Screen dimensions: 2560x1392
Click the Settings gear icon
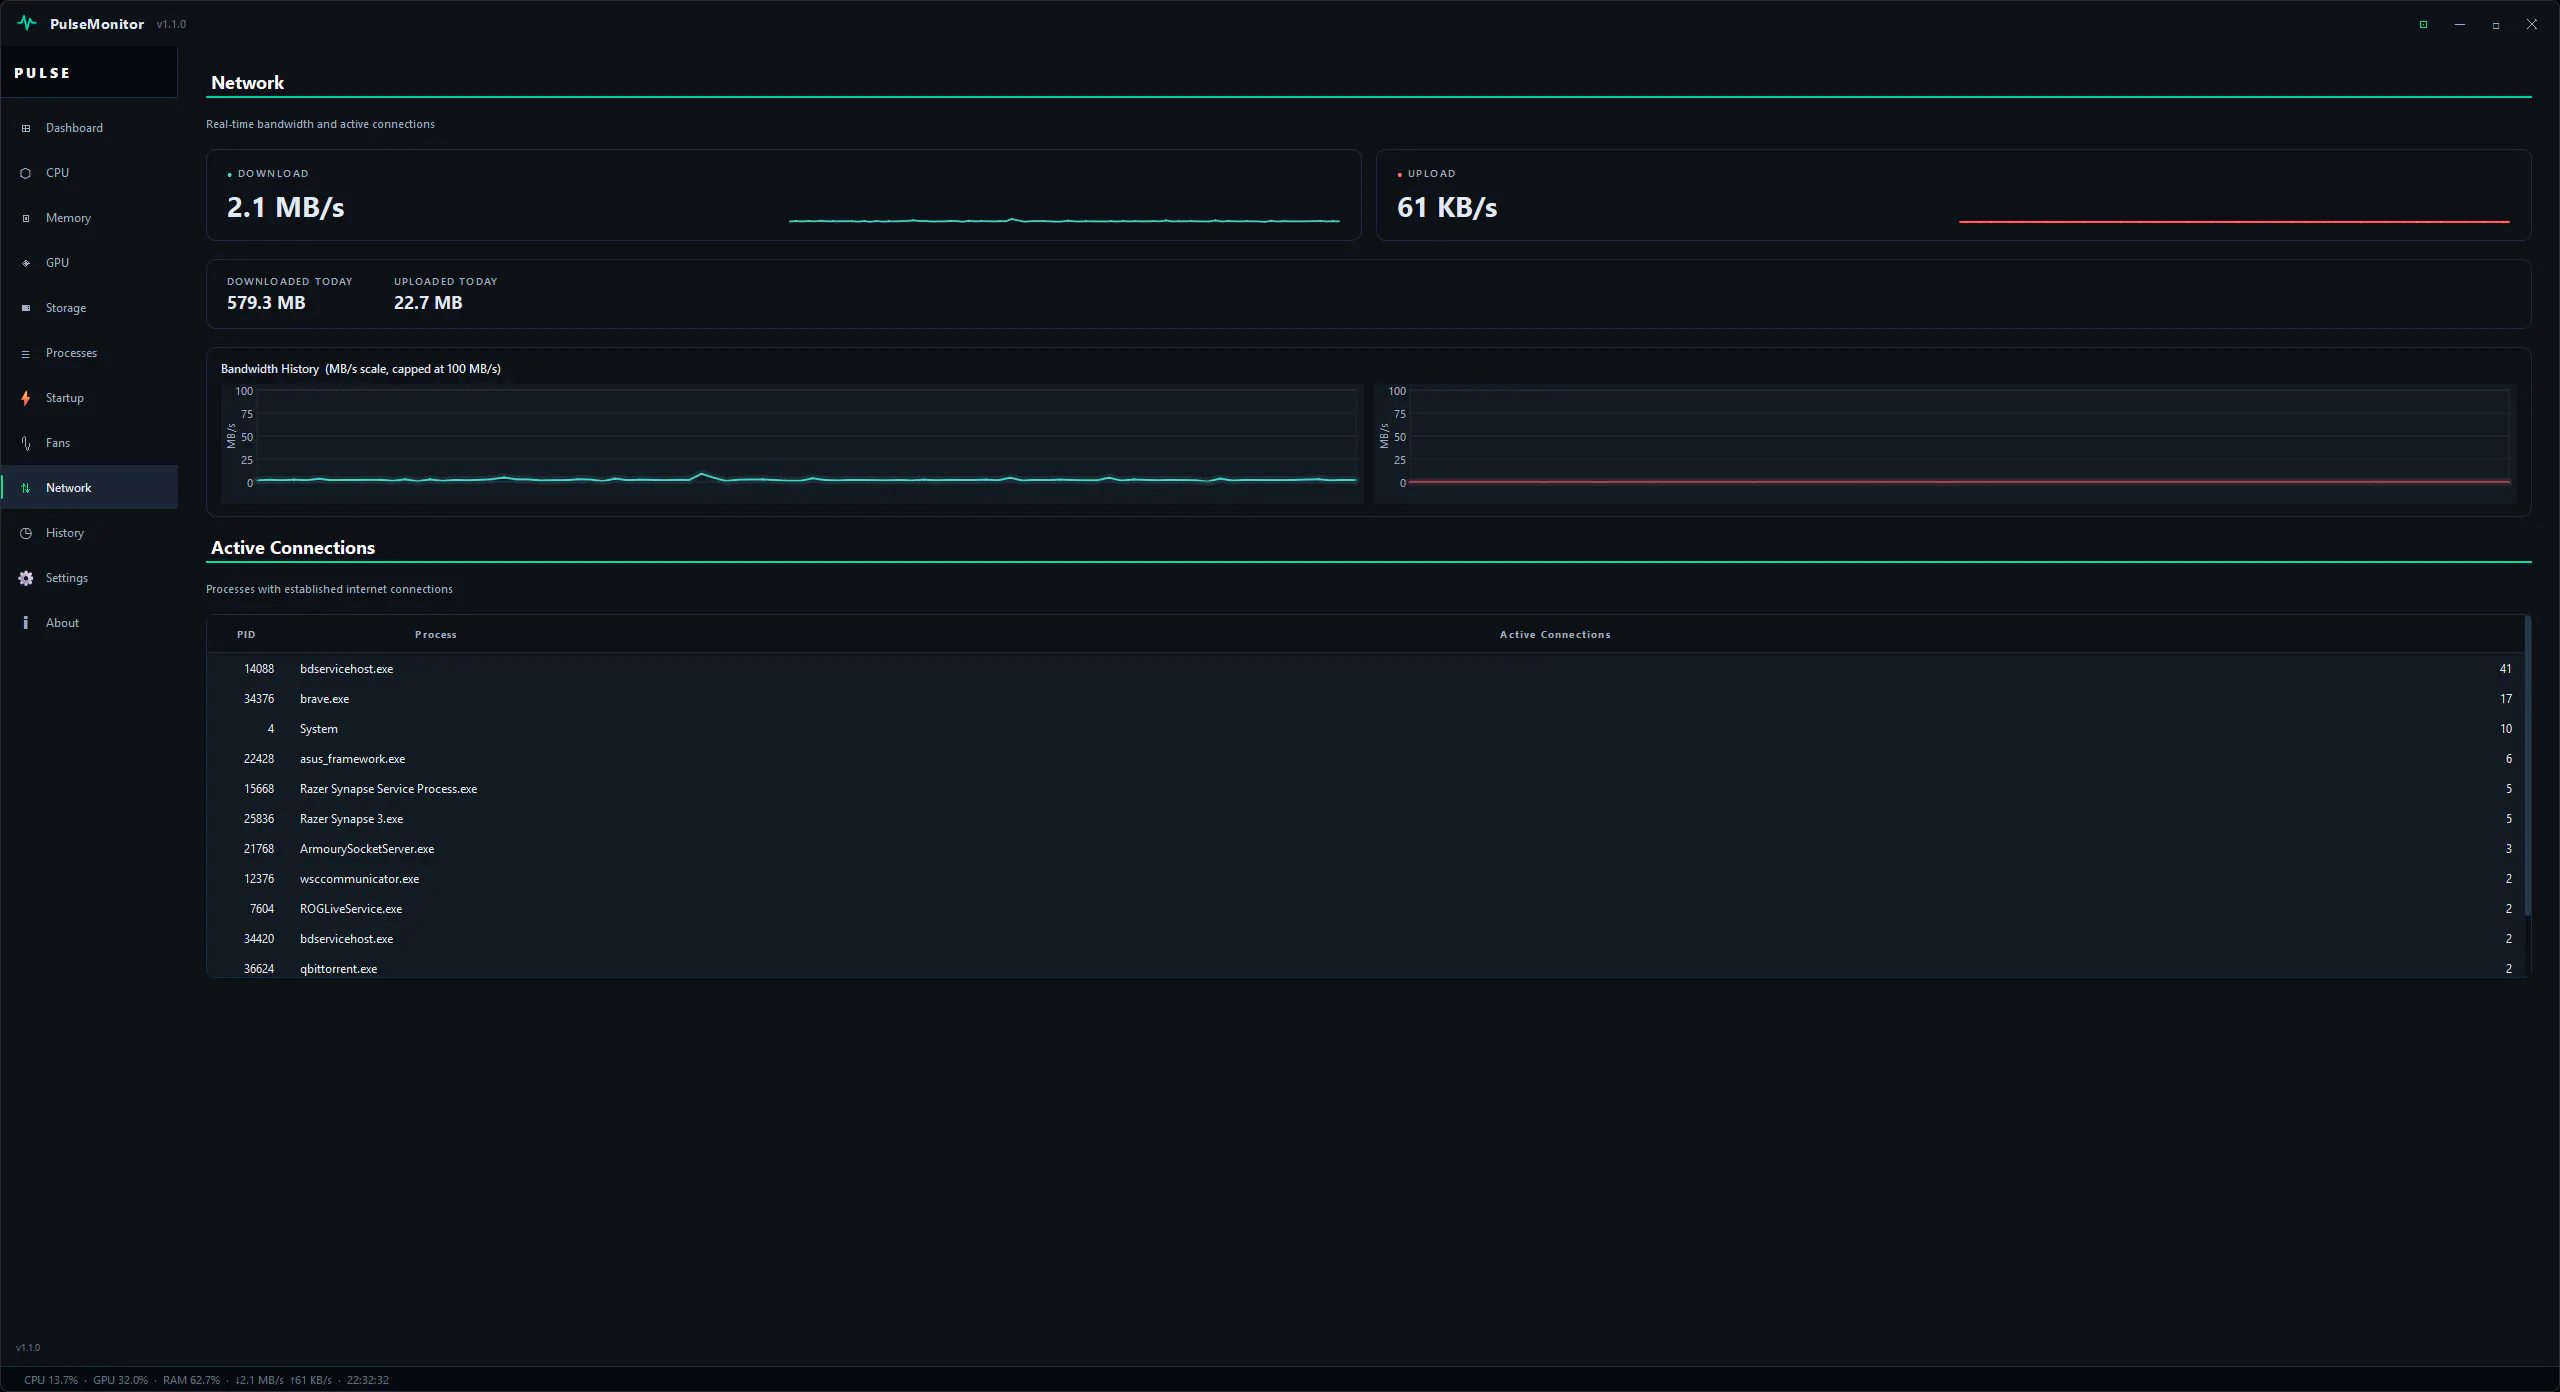[x=26, y=578]
